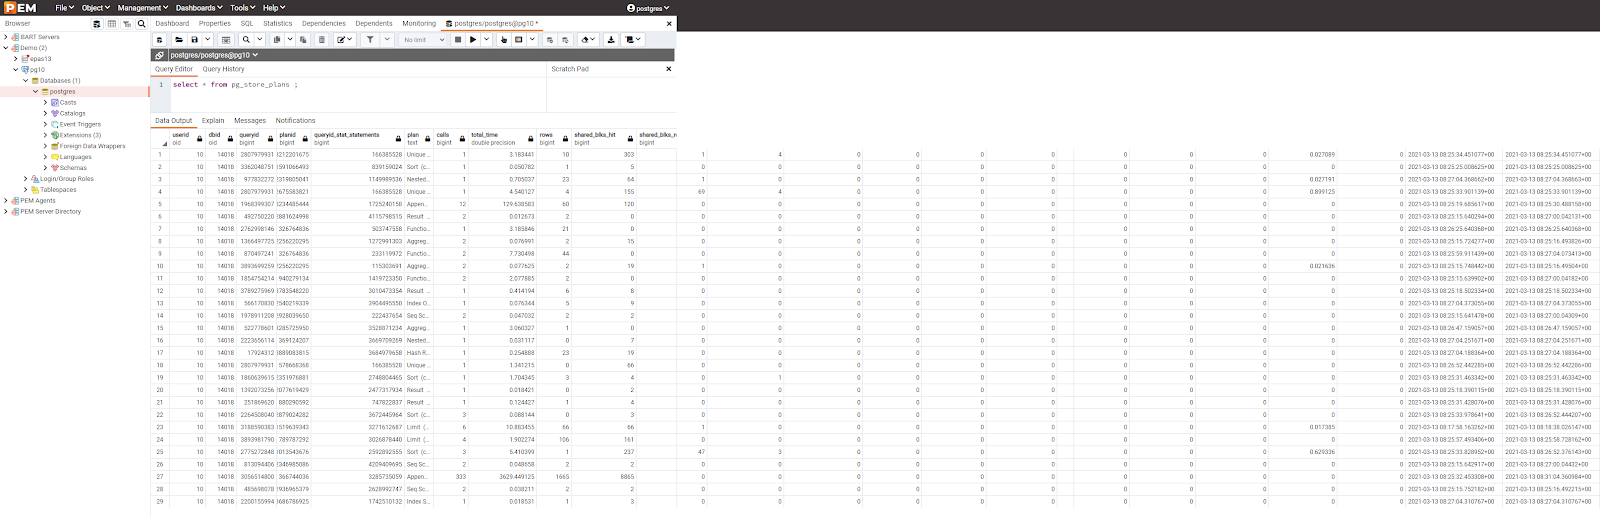
Task: Switch to the SQL tab
Action: click(x=247, y=23)
